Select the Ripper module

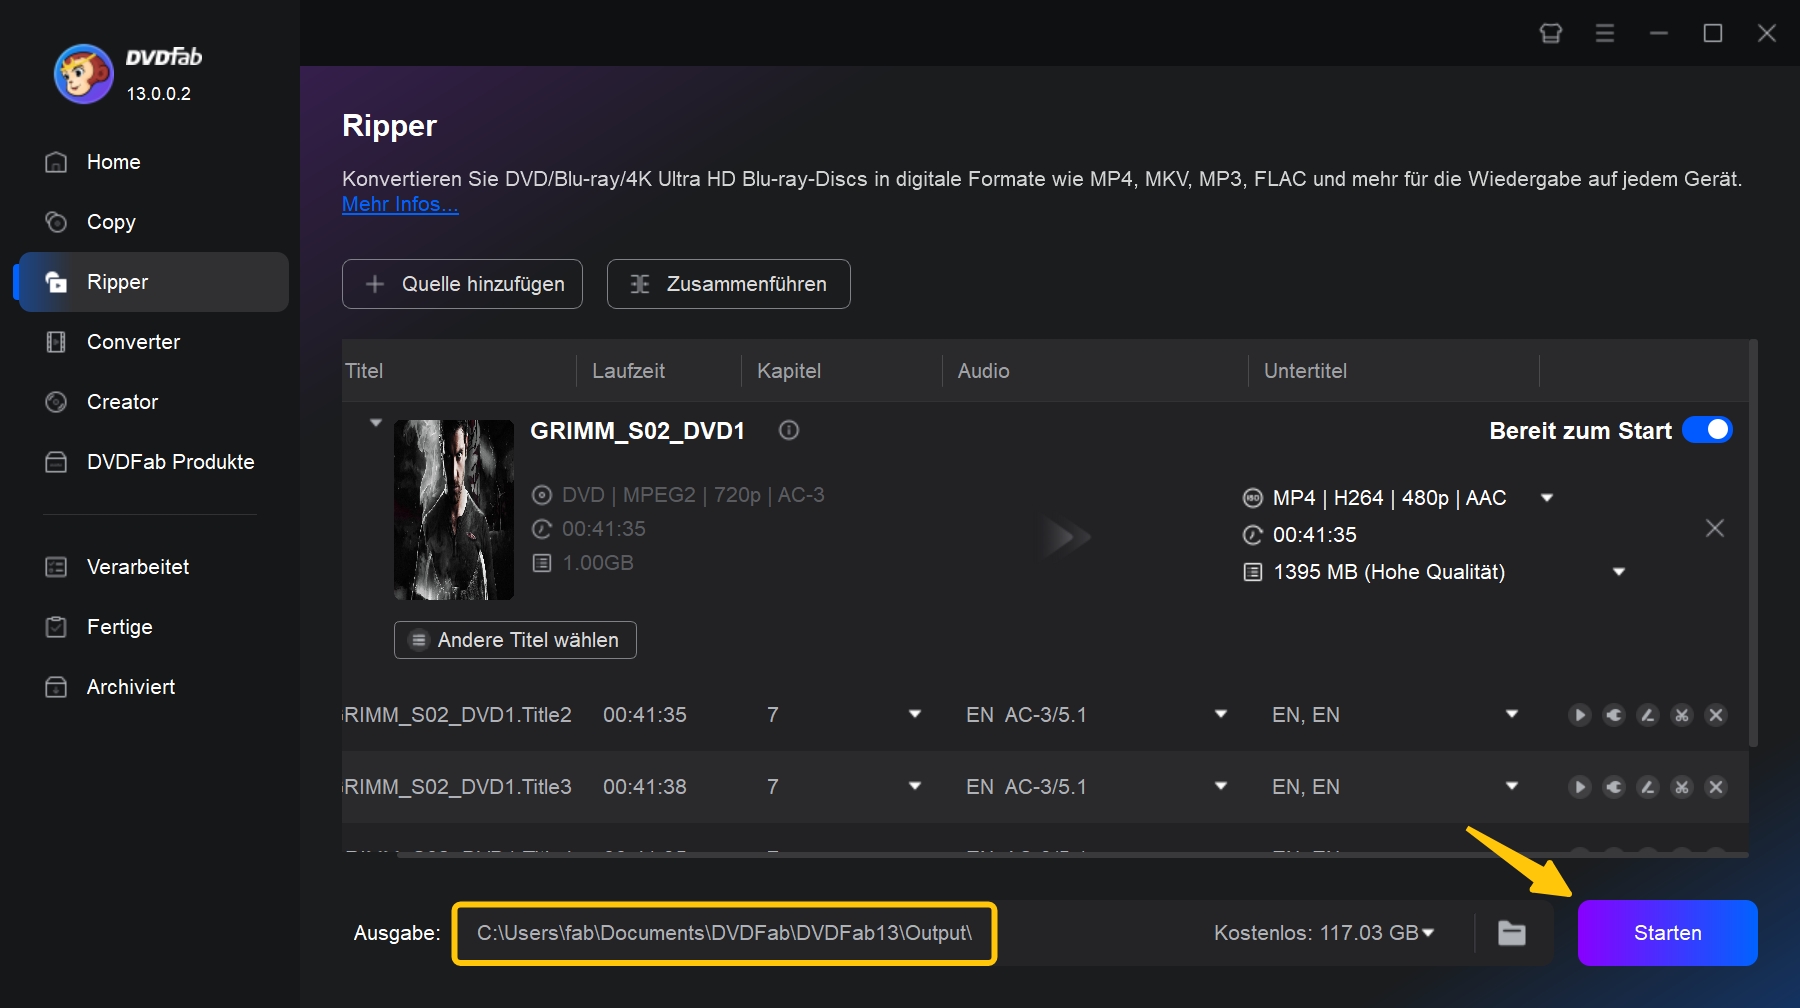pos(154,282)
